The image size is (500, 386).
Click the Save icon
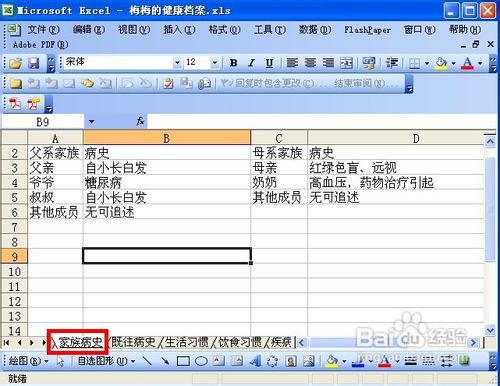34,63
